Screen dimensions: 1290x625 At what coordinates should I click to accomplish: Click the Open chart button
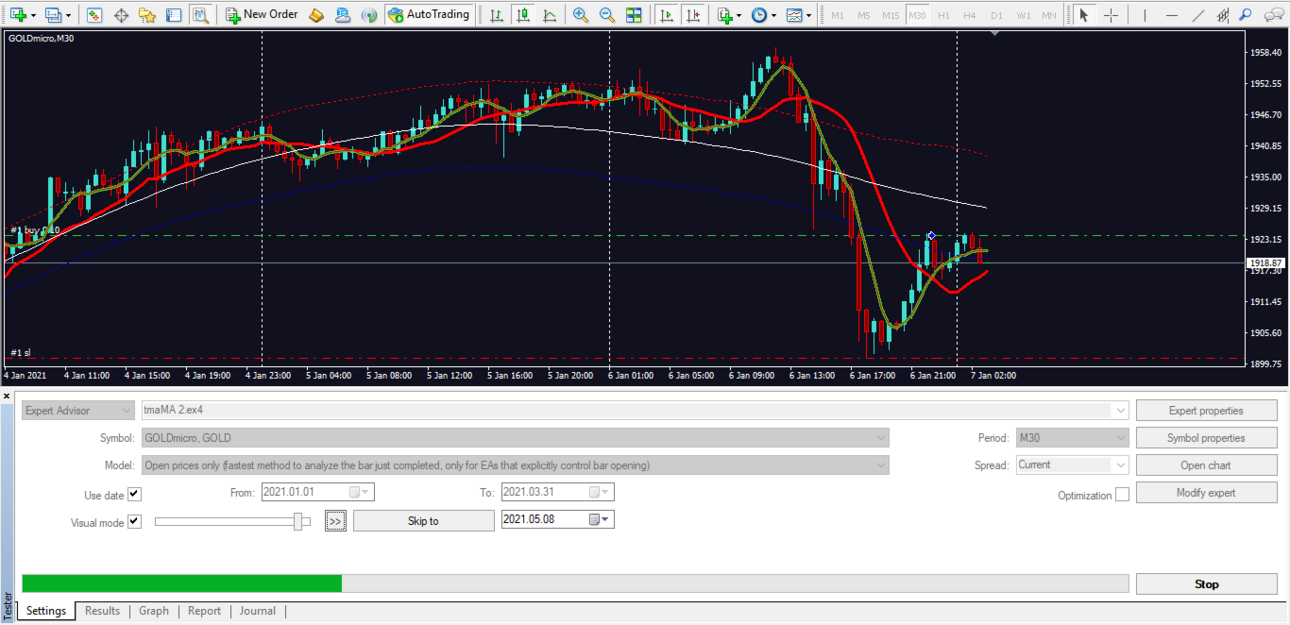point(1206,465)
